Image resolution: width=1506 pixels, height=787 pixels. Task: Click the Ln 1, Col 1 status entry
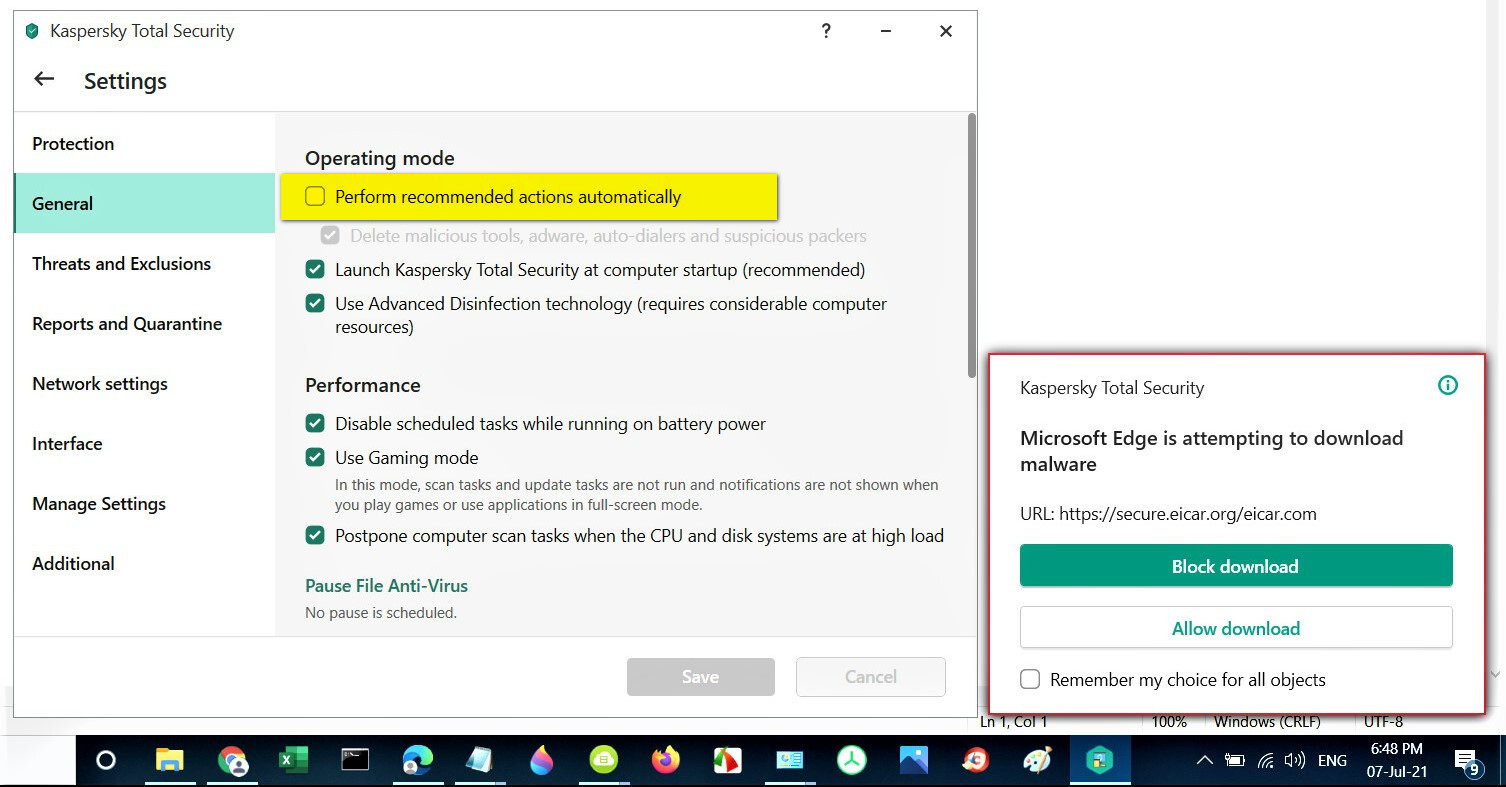(1014, 722)
